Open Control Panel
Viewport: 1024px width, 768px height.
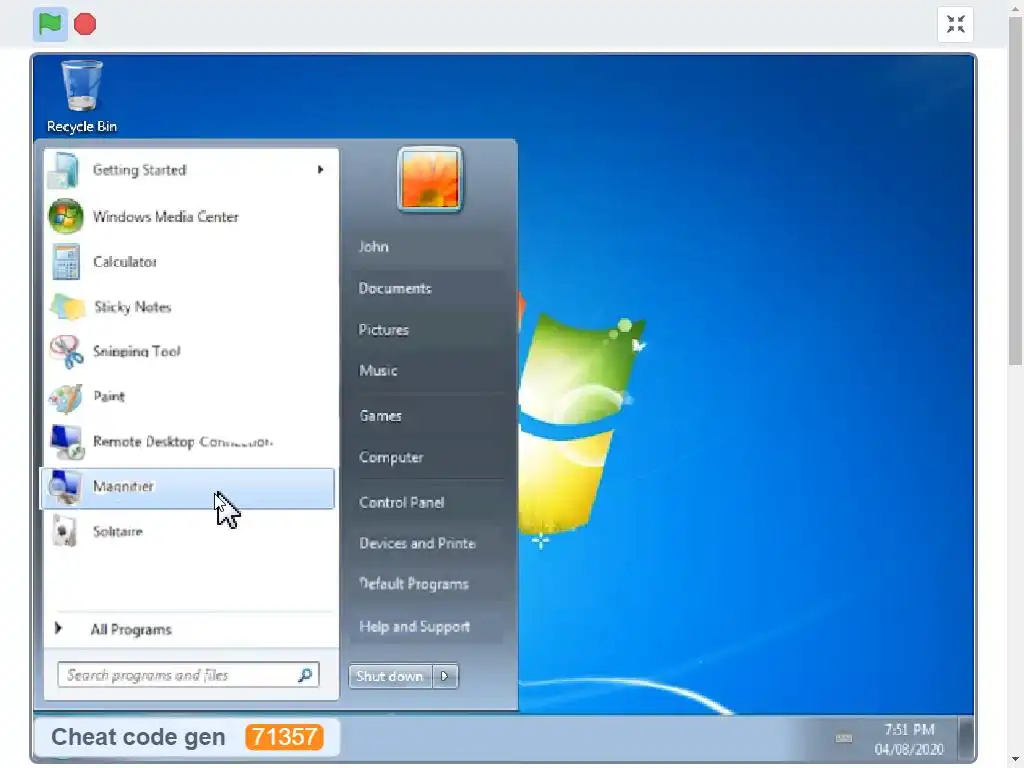click(x=402, y=503)
